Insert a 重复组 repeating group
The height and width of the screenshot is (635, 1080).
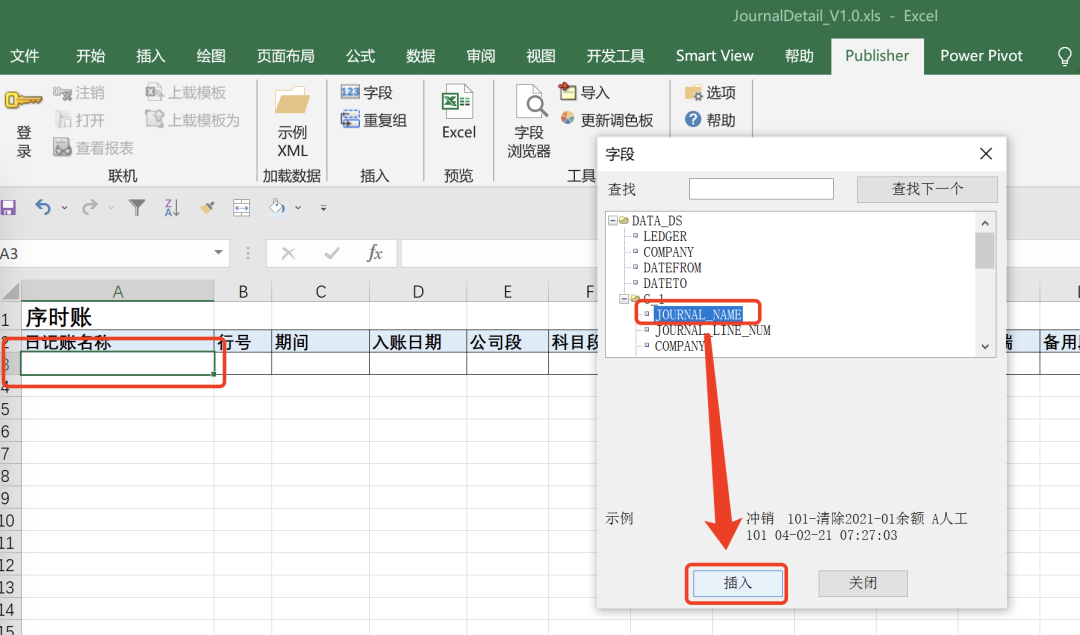[x=373, y=120]
